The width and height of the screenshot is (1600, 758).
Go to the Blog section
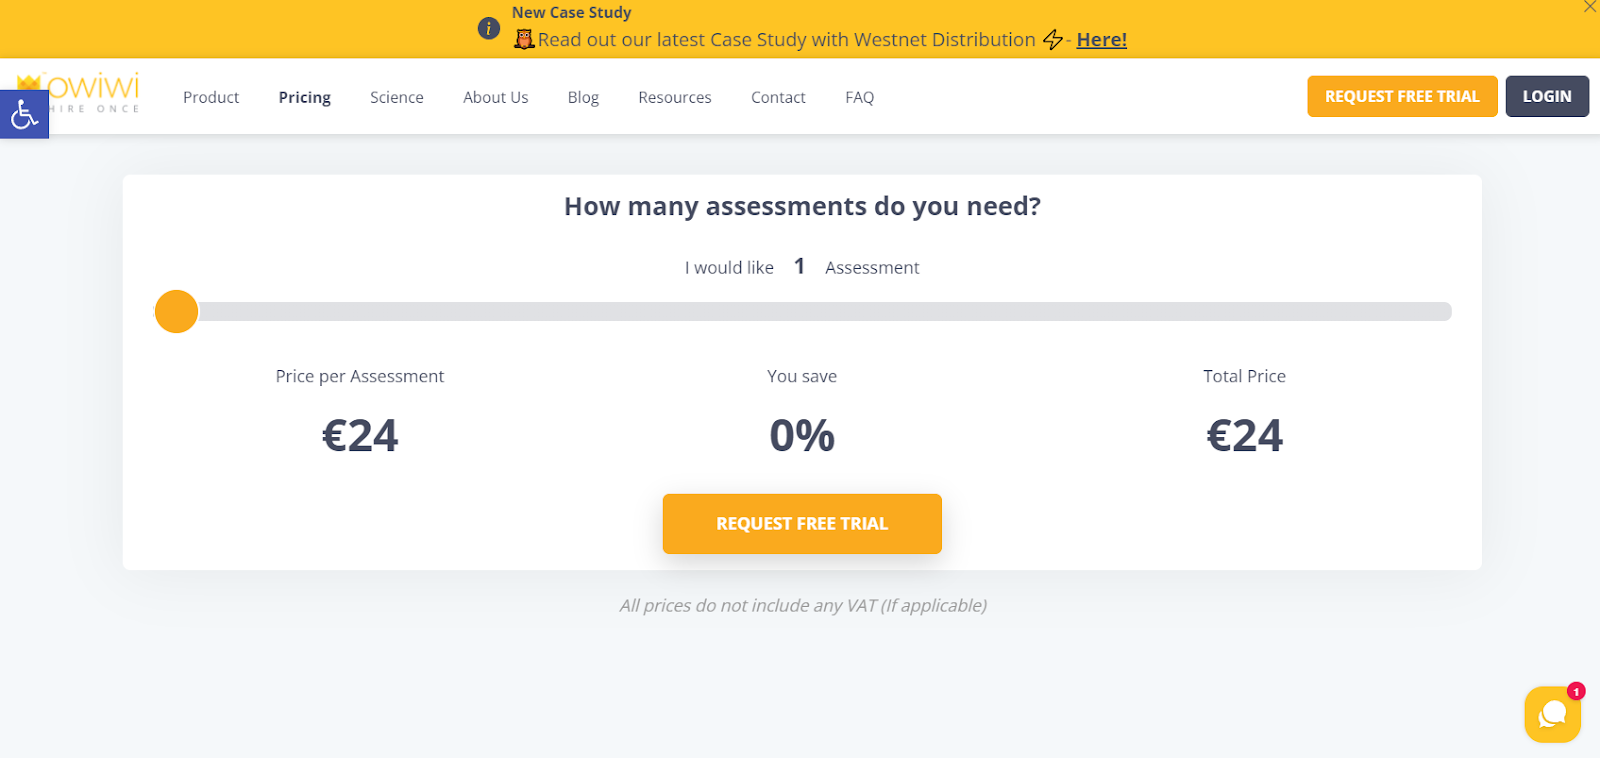pyautogui.click(x=583, y=97)
